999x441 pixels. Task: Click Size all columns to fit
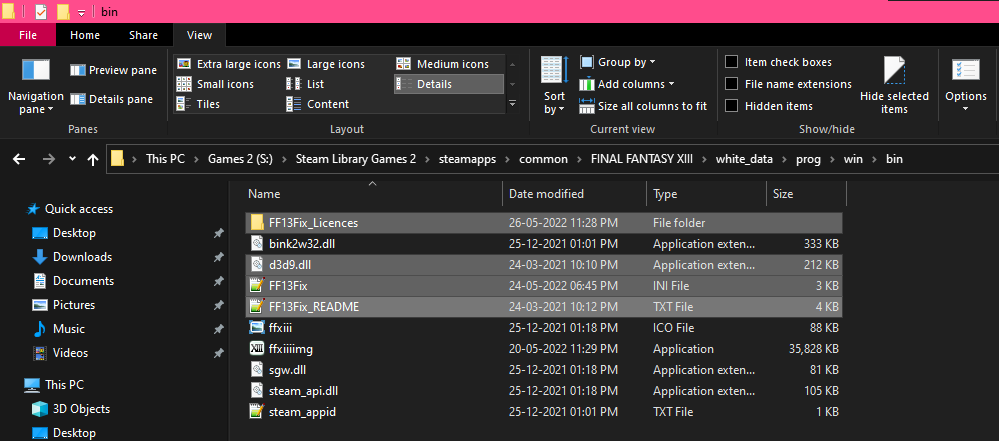tap(643, 106)
